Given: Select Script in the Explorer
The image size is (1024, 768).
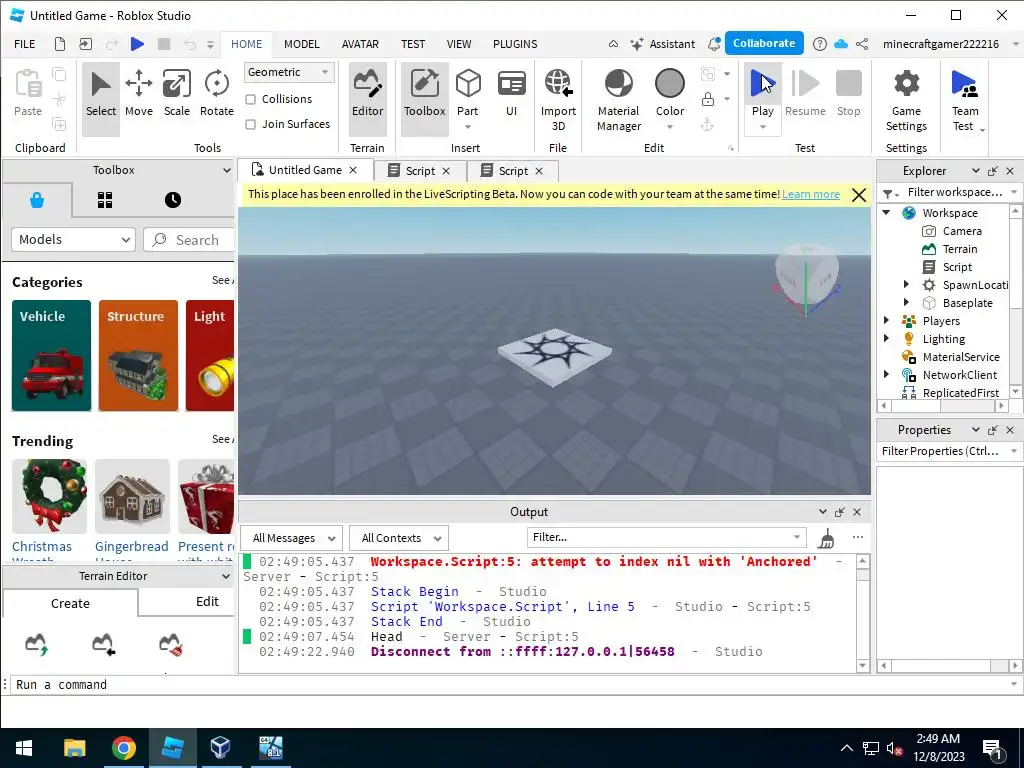Looking at the screenshot, I should point(957,266).
